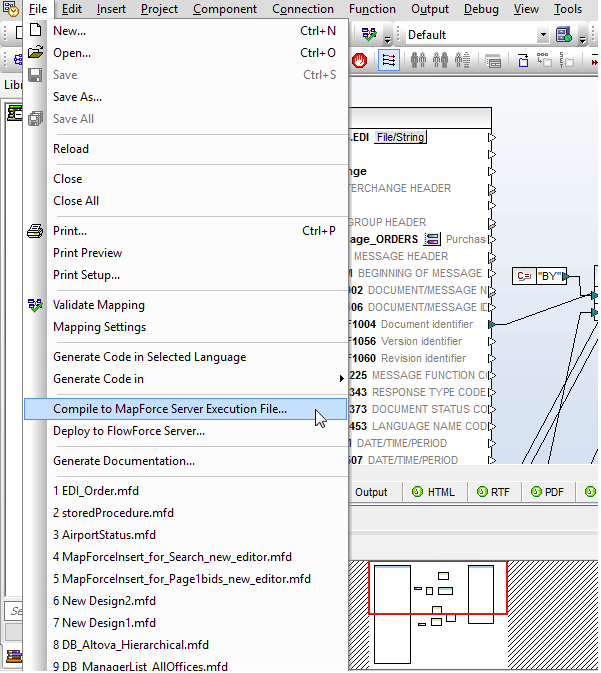Image resolution: width=601 pixels, height=673 pixels.
Task: Click the library search input field
Action: [14, 610]
